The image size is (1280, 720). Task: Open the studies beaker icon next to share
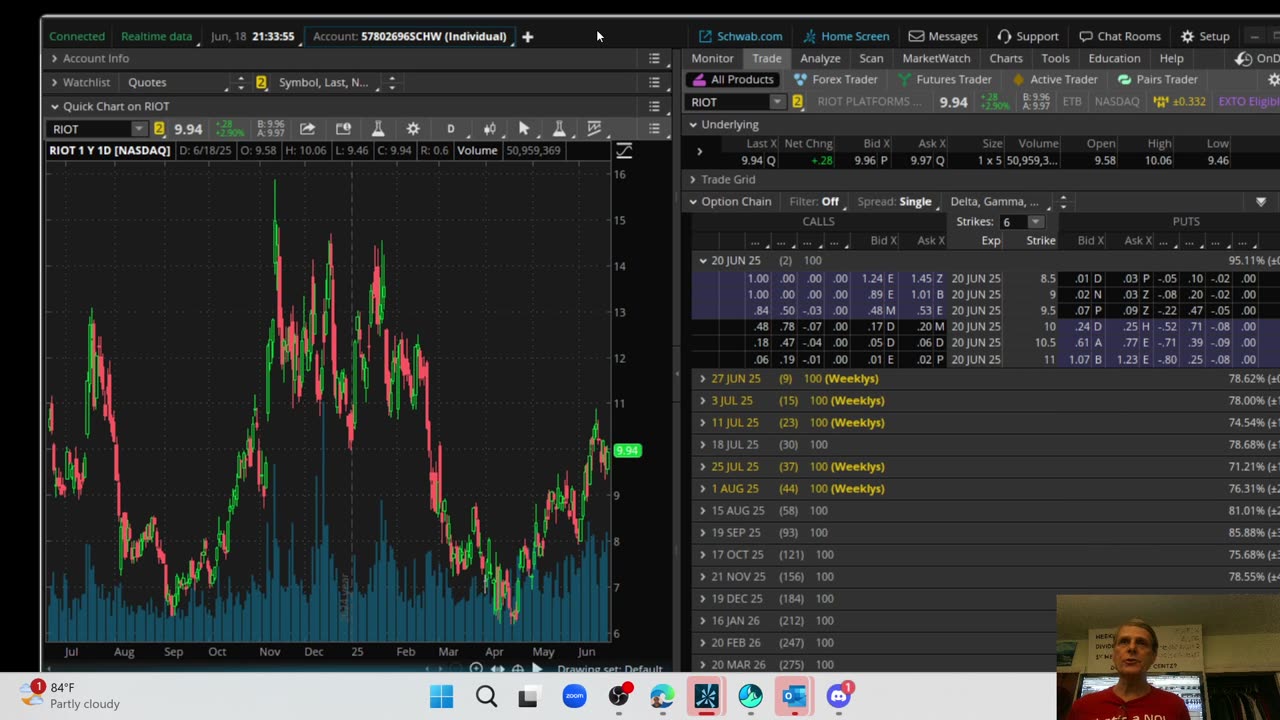(378, 129)
